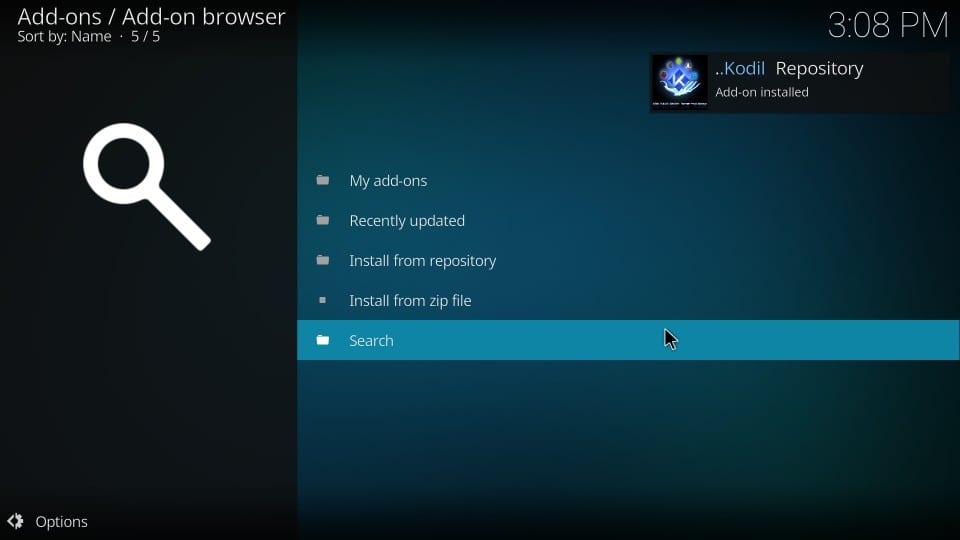Click the Kodil Repository notification title

pyautogui.click(x=789, y=69)
